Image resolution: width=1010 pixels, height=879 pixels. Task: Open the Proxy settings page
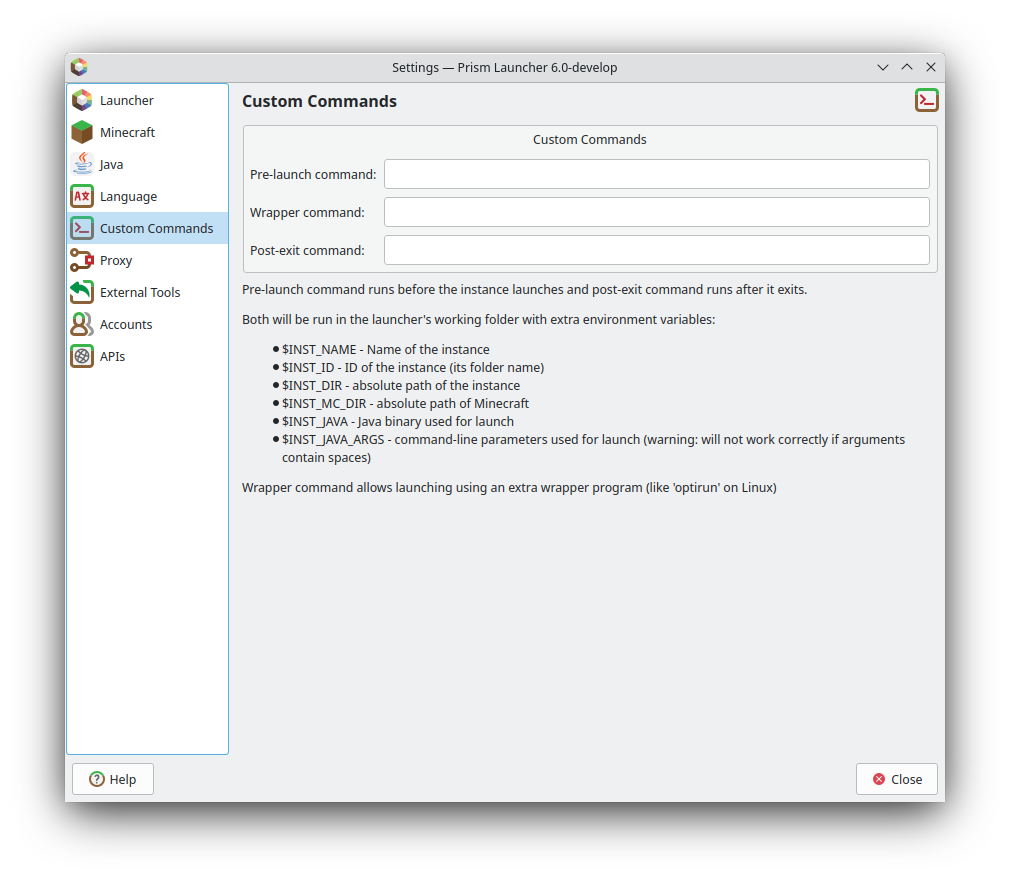(x=118, y=260)
